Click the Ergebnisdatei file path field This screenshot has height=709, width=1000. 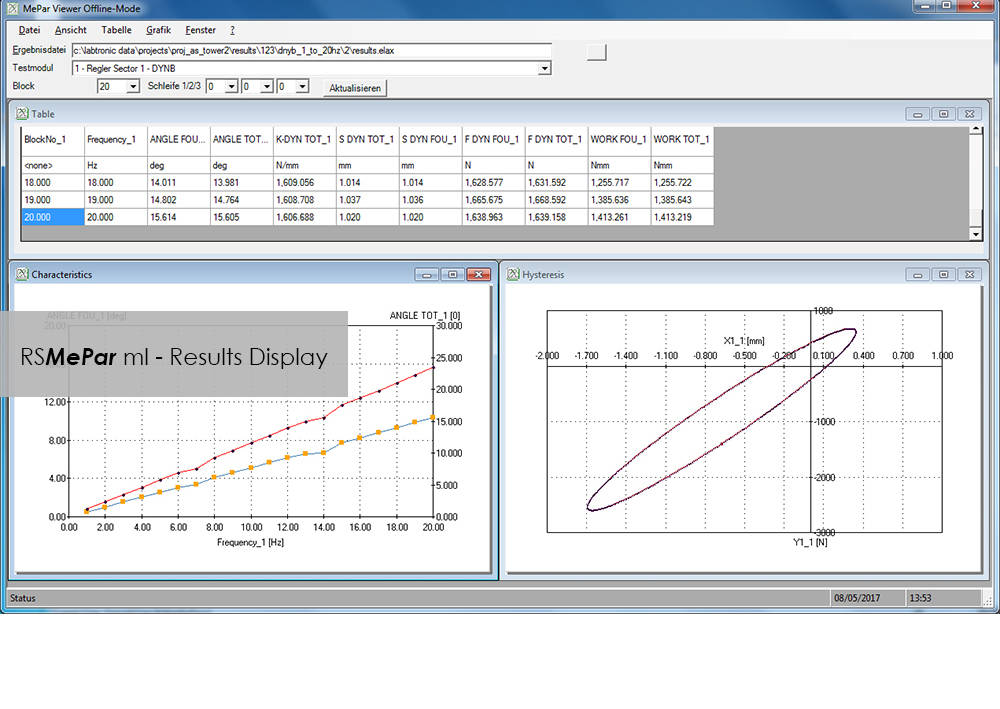311,50
